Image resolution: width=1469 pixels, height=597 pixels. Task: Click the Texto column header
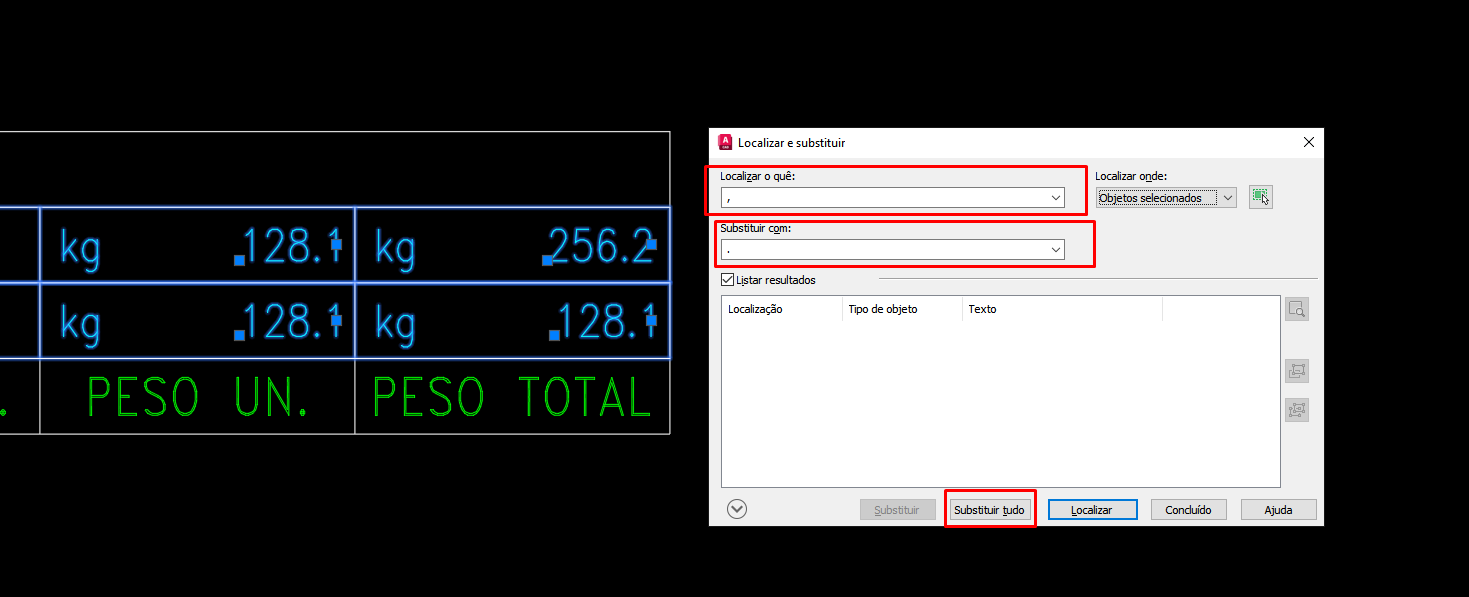[1060, 309]
